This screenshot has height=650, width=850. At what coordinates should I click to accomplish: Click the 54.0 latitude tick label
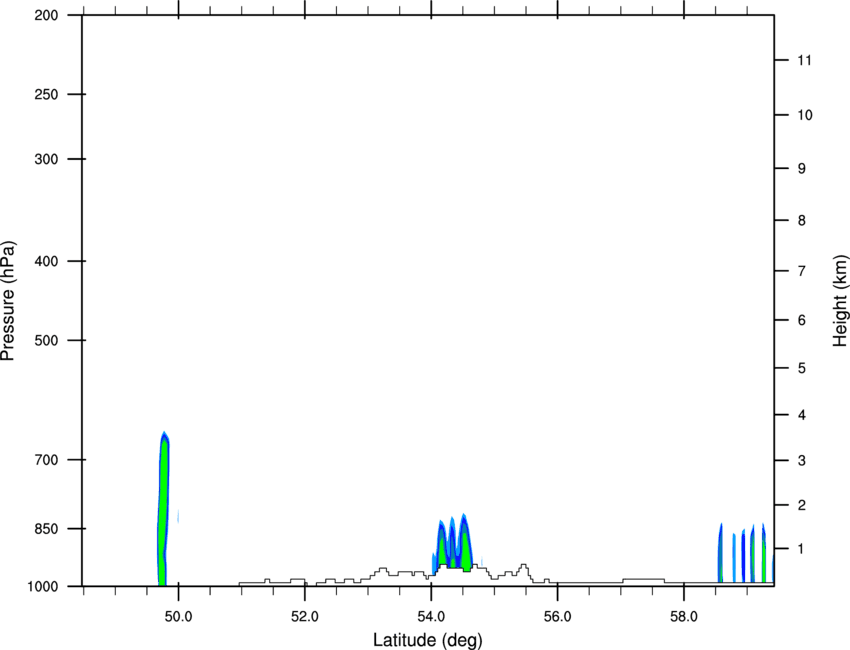(x=431, y=617)
